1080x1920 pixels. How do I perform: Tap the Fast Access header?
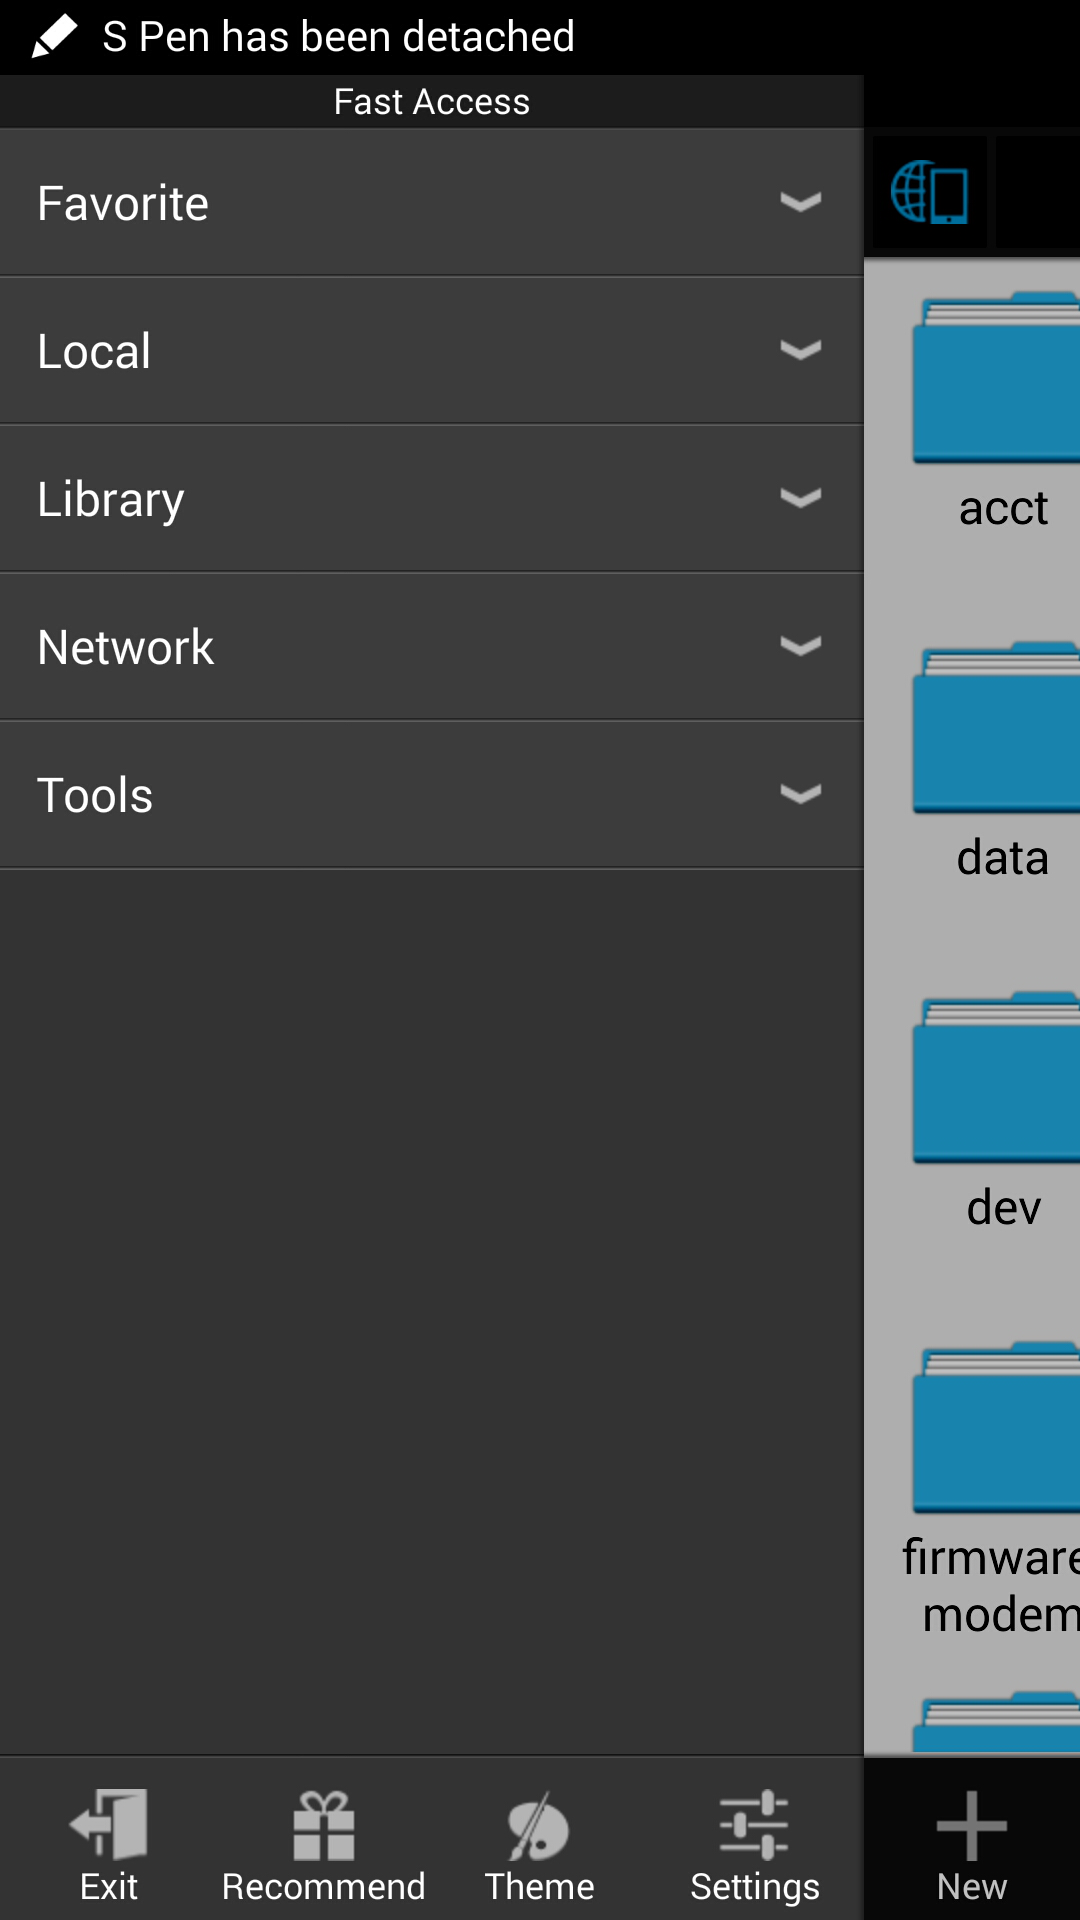[x=431, y=102]
